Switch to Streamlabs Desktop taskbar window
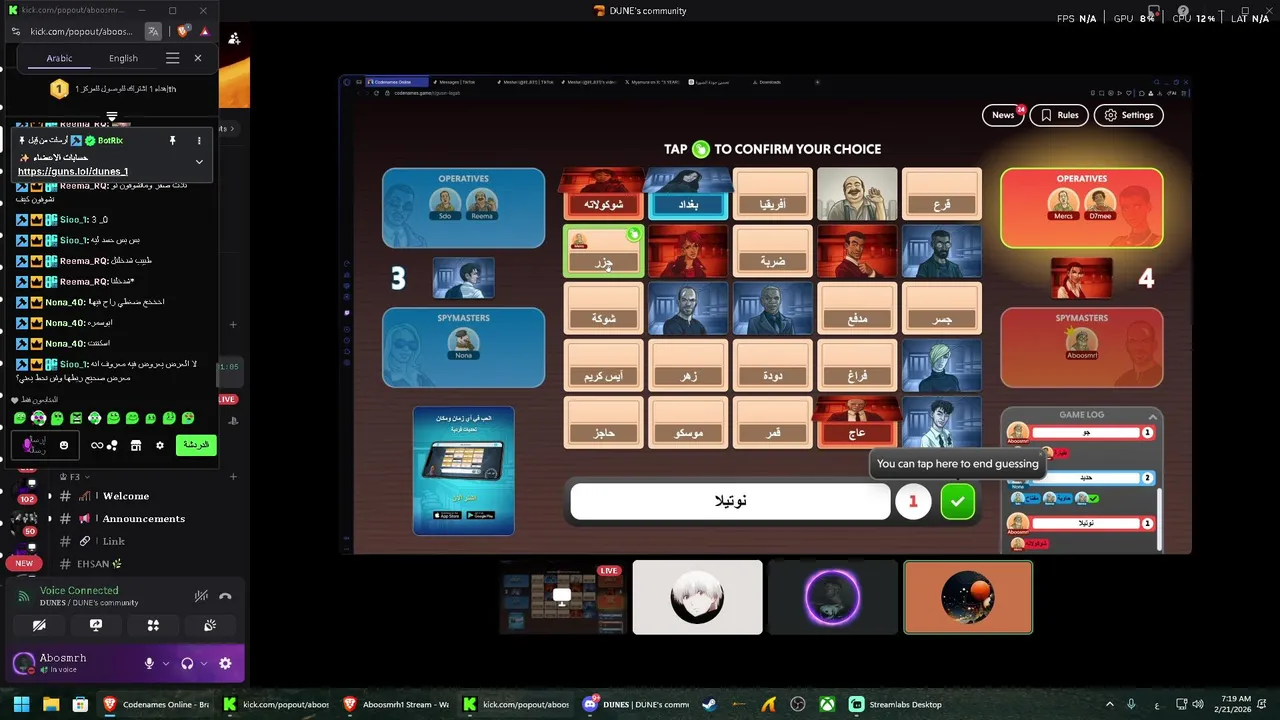Viewport: 1280px width, 720px height. 896,704
